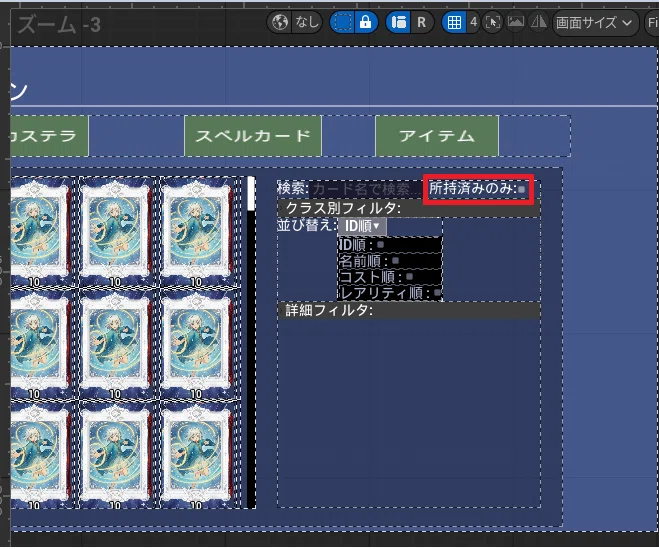
Task: Open the grid snap size 4 setting
Action: point(474,22)
